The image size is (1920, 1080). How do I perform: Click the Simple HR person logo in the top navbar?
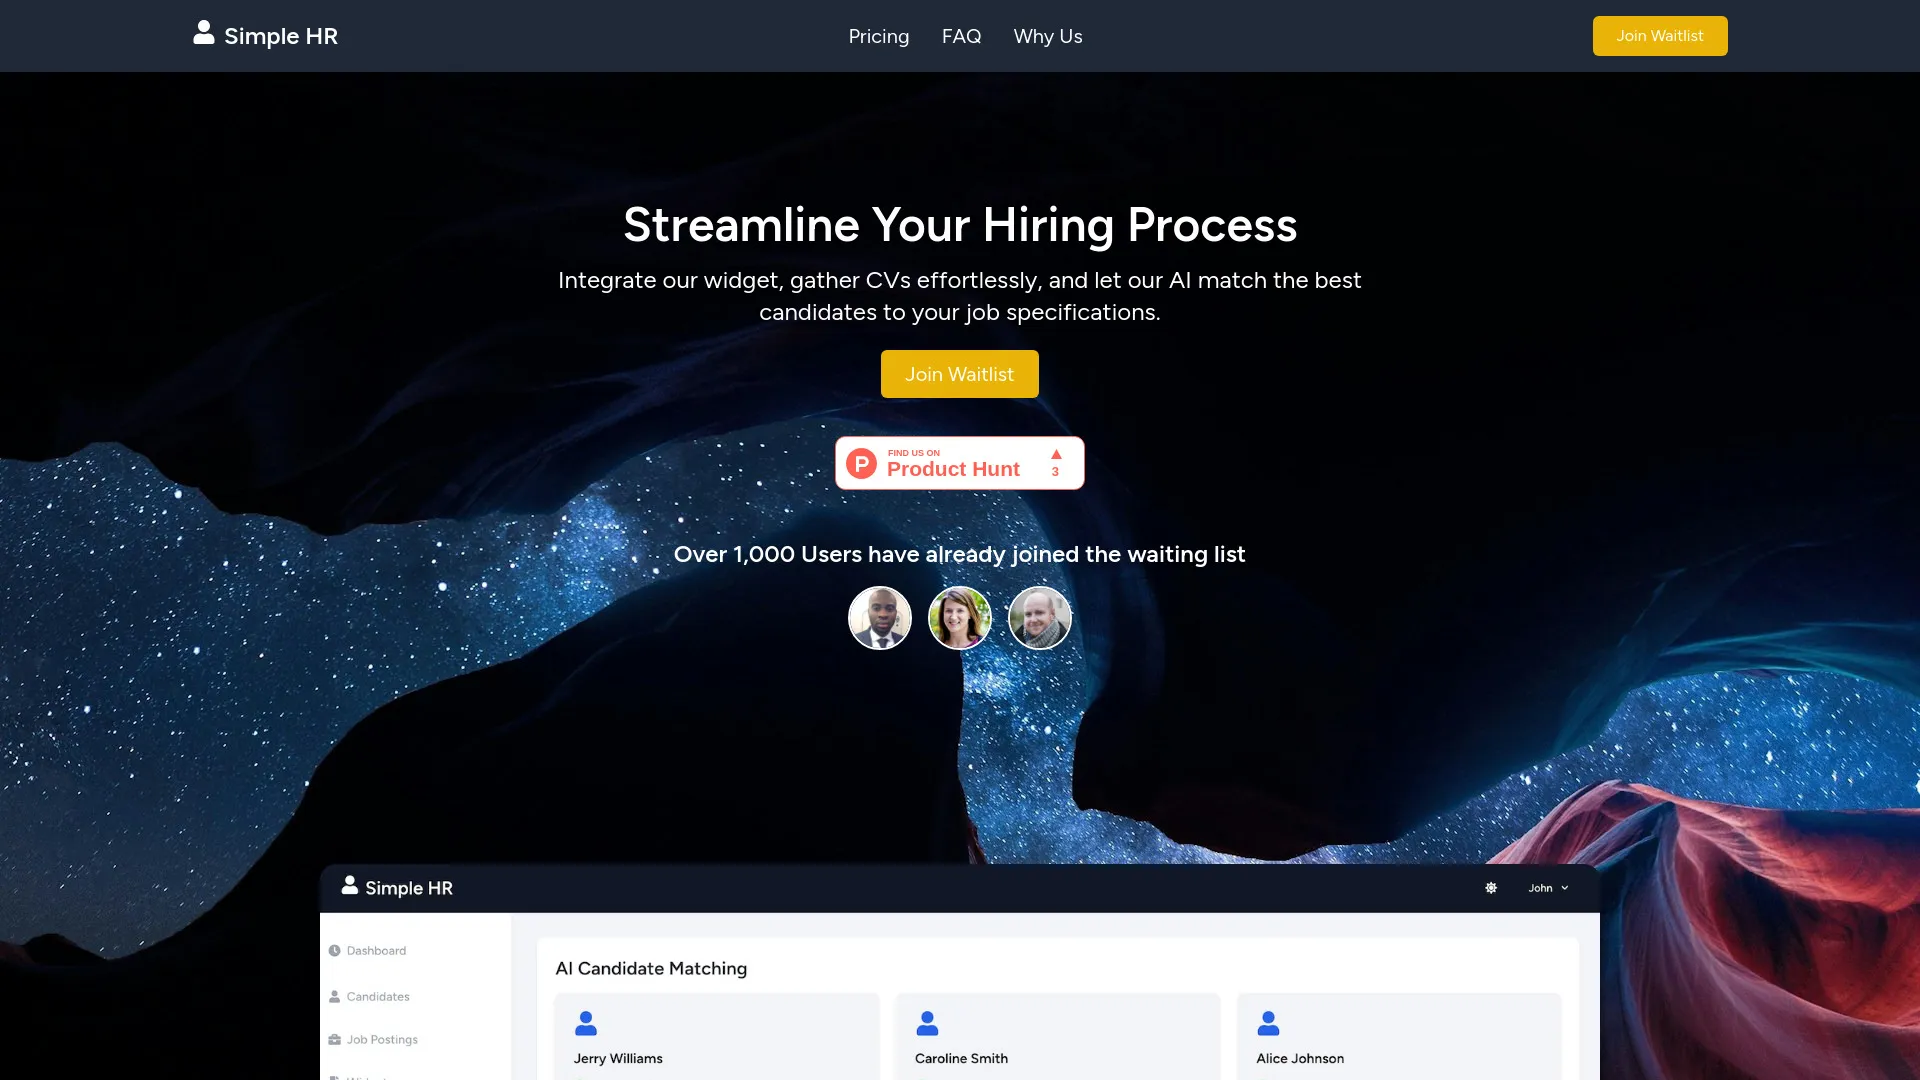[203, 33]
